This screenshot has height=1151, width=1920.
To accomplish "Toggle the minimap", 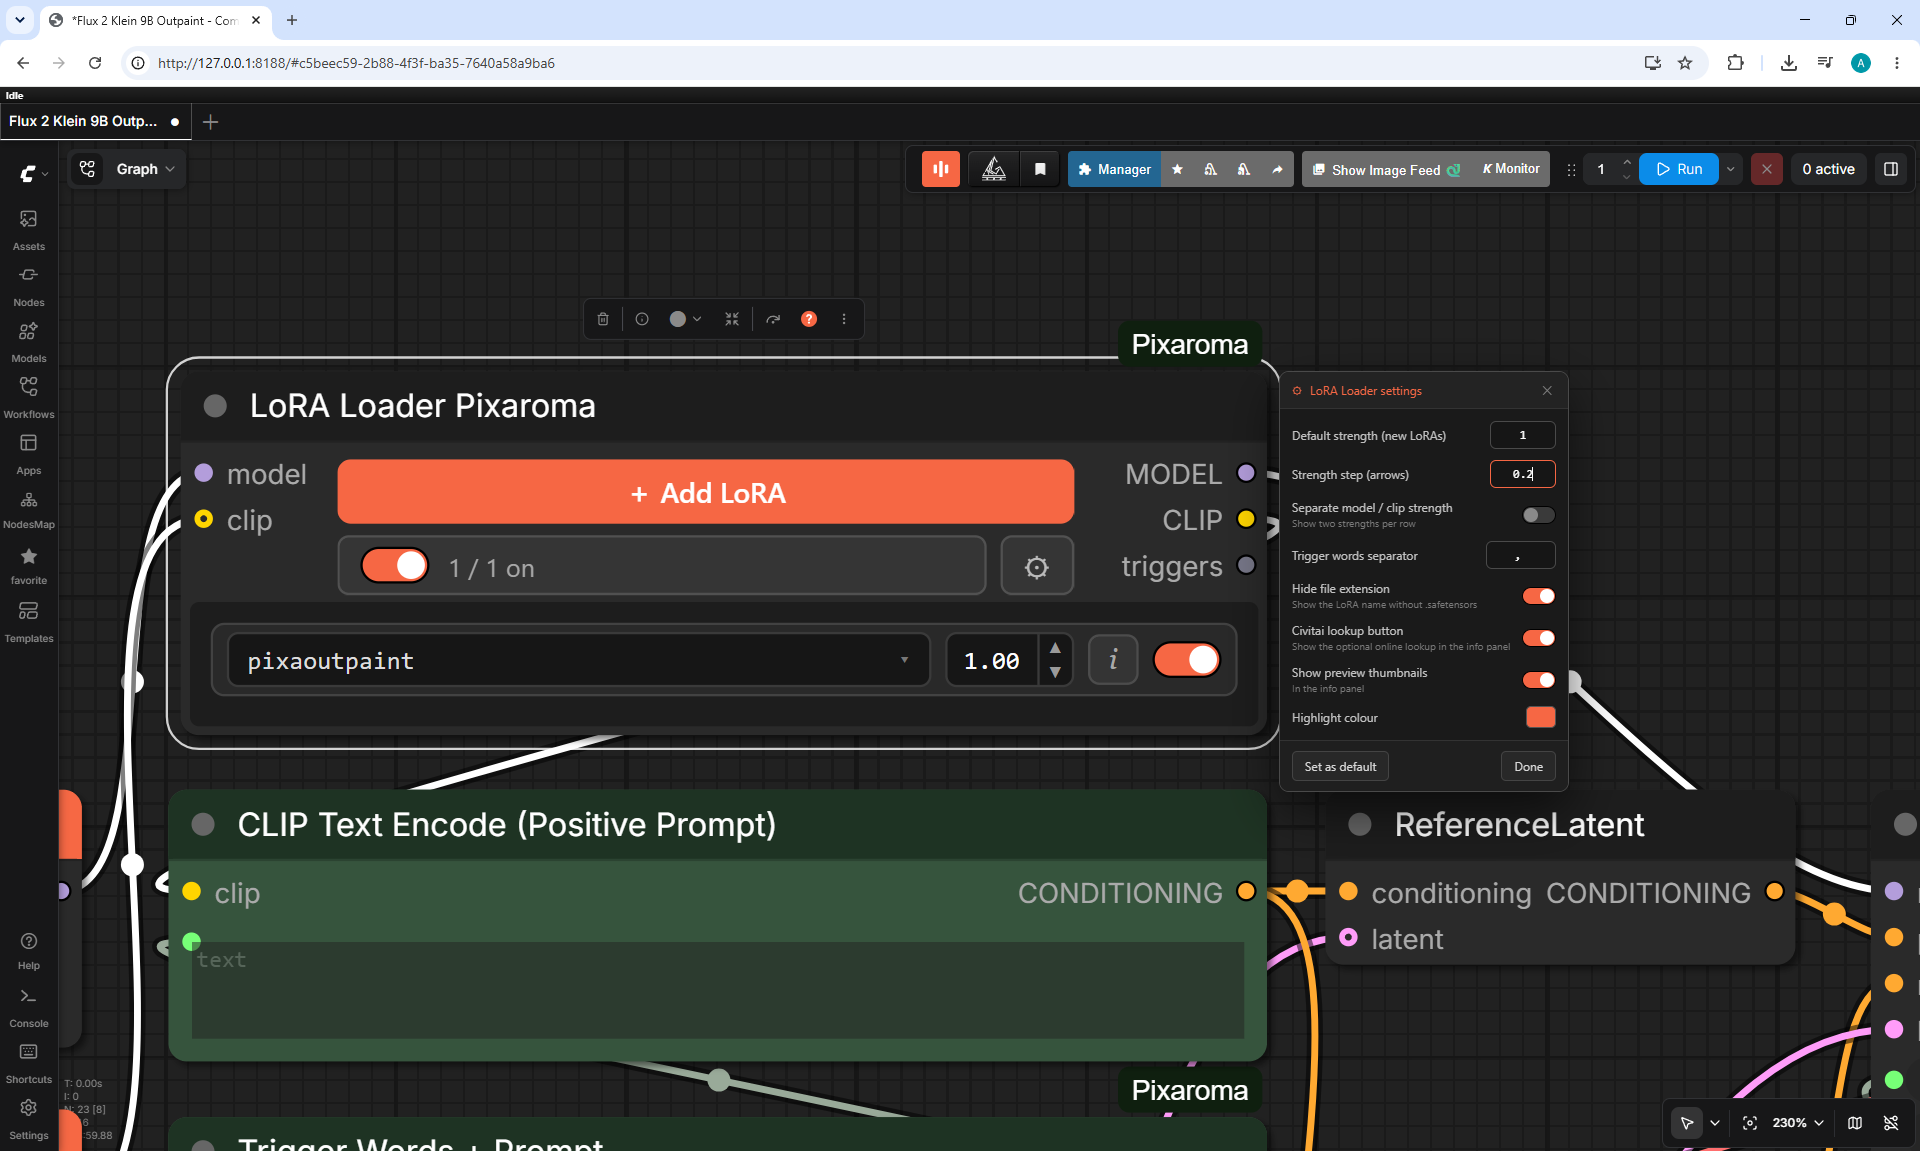I will point(1855,1123).
